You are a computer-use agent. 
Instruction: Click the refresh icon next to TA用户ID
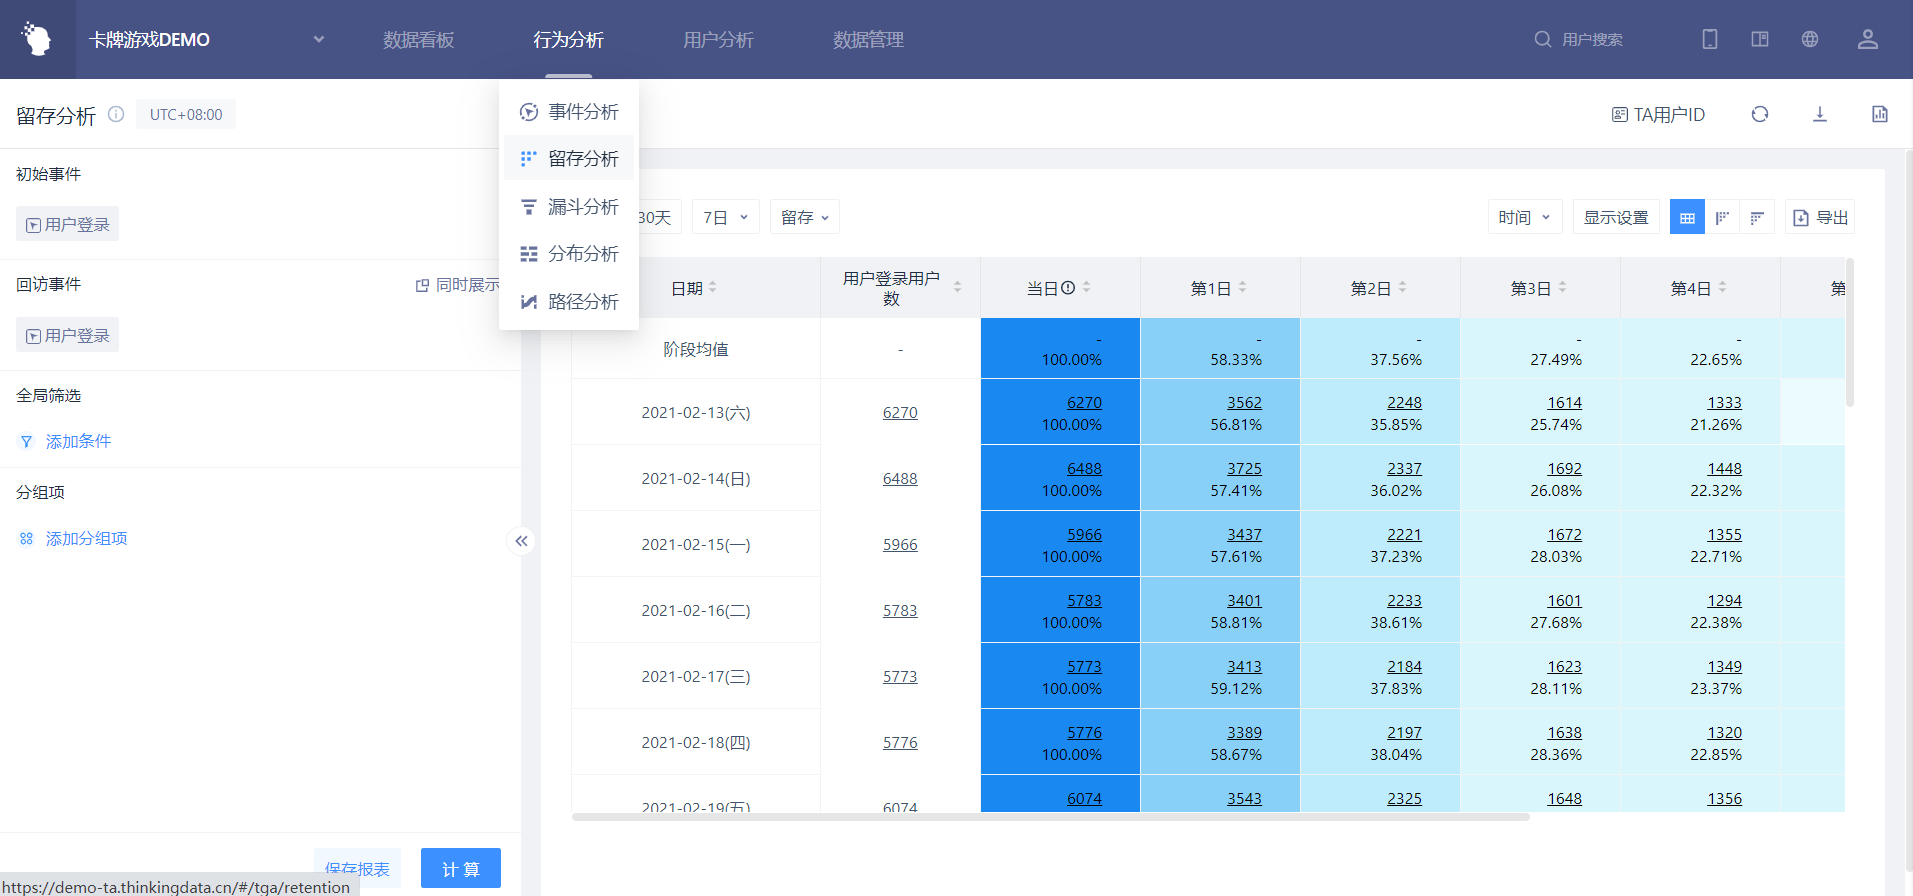coord(1760,114)
